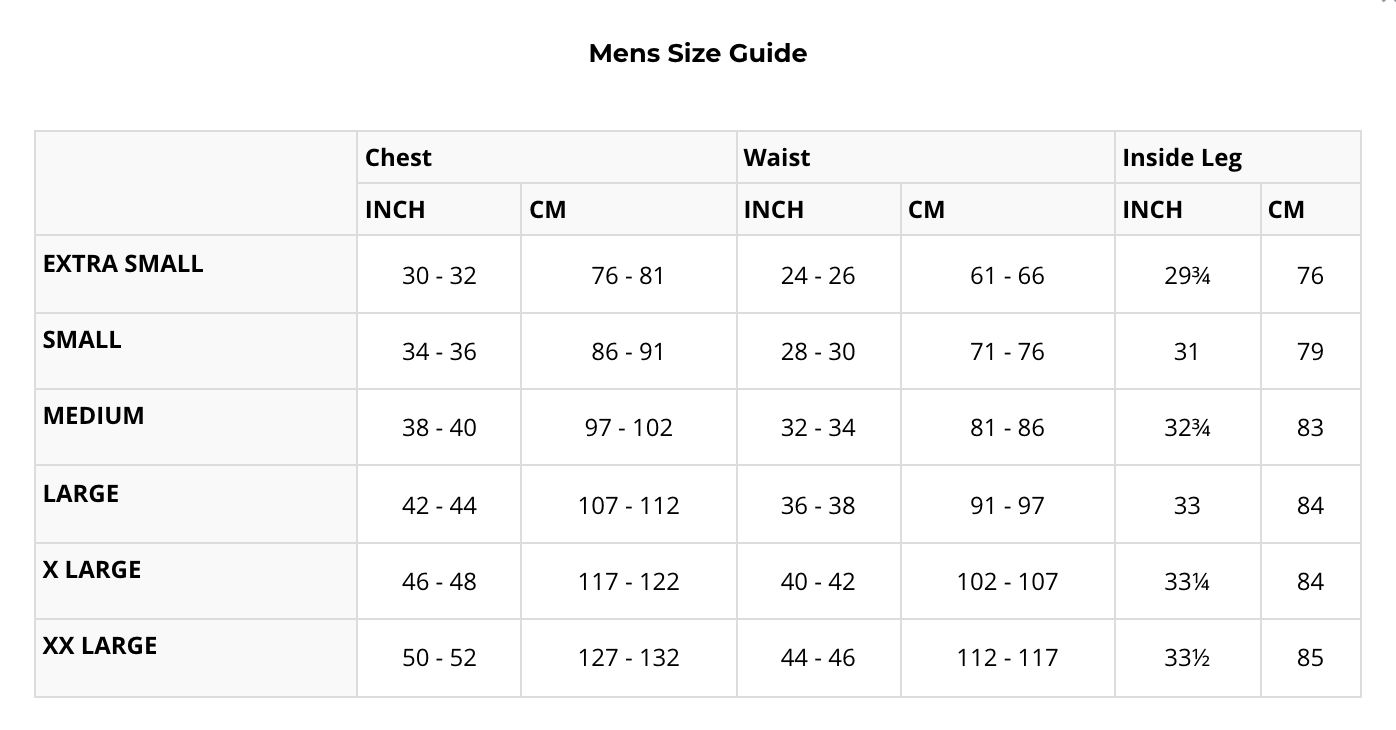Click the EXTRA SMALL row label
The width and height of the screenshot is (1396, 730).
pos(123,264)
